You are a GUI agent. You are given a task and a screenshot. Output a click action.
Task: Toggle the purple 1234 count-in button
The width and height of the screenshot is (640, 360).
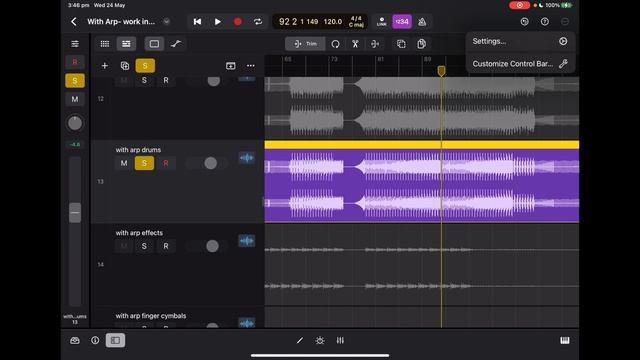pyautogui.click(x=402, y=22)
